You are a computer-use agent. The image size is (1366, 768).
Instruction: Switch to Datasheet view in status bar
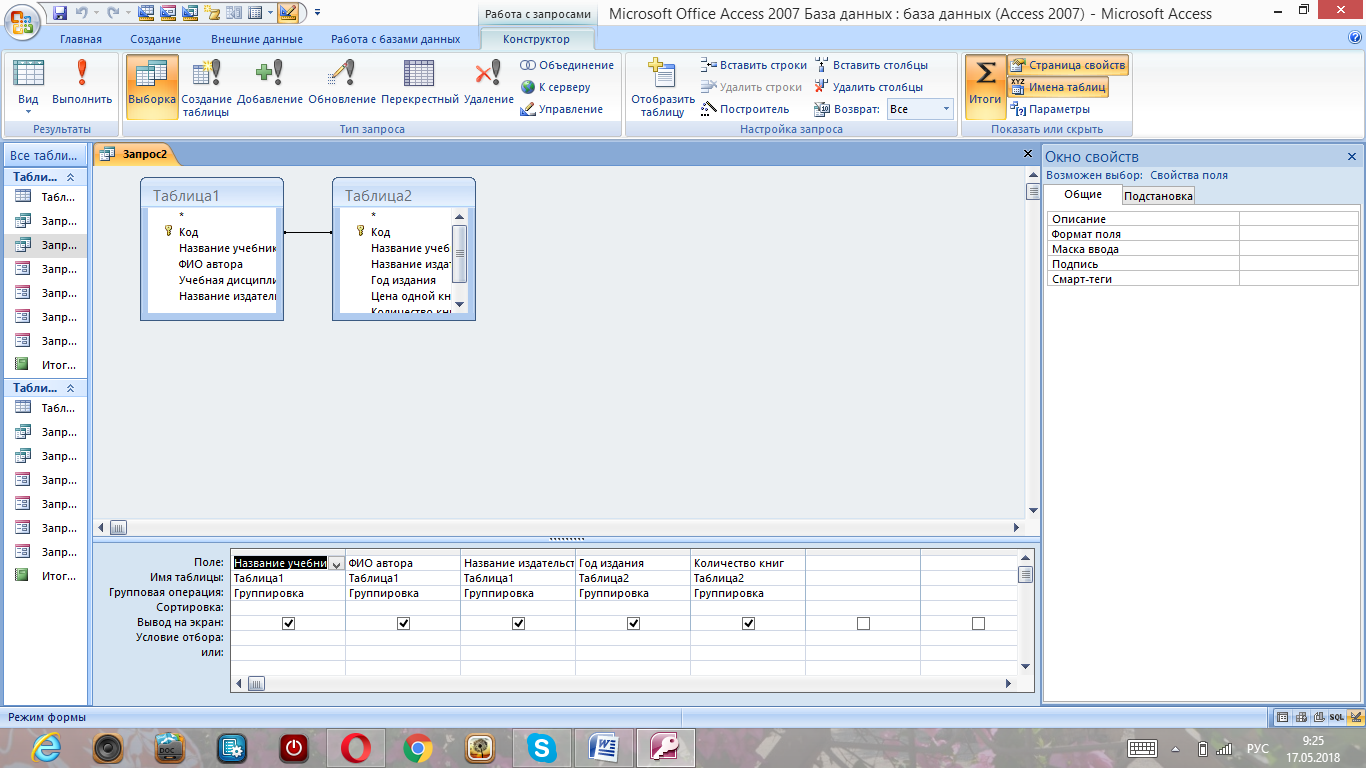[1282, 717]
